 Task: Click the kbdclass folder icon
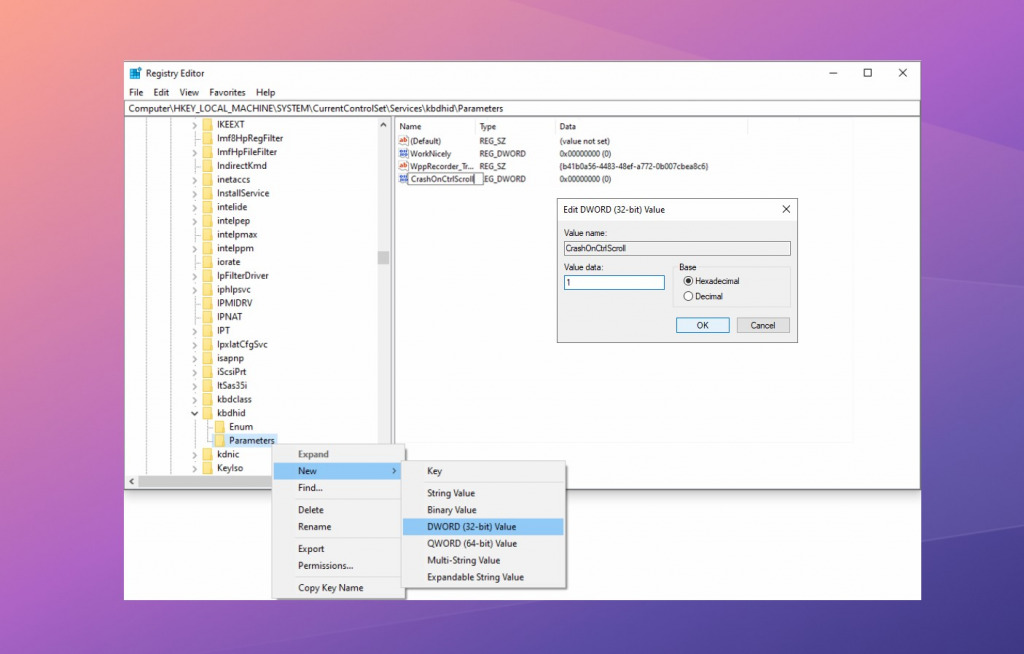tap(208, 399)
